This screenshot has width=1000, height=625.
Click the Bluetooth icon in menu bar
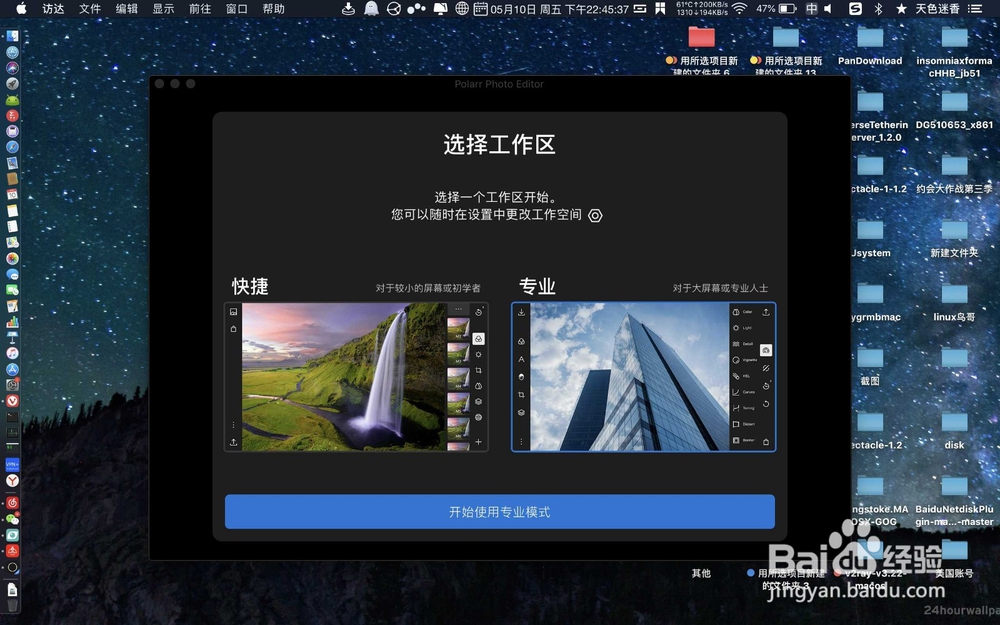878,8
